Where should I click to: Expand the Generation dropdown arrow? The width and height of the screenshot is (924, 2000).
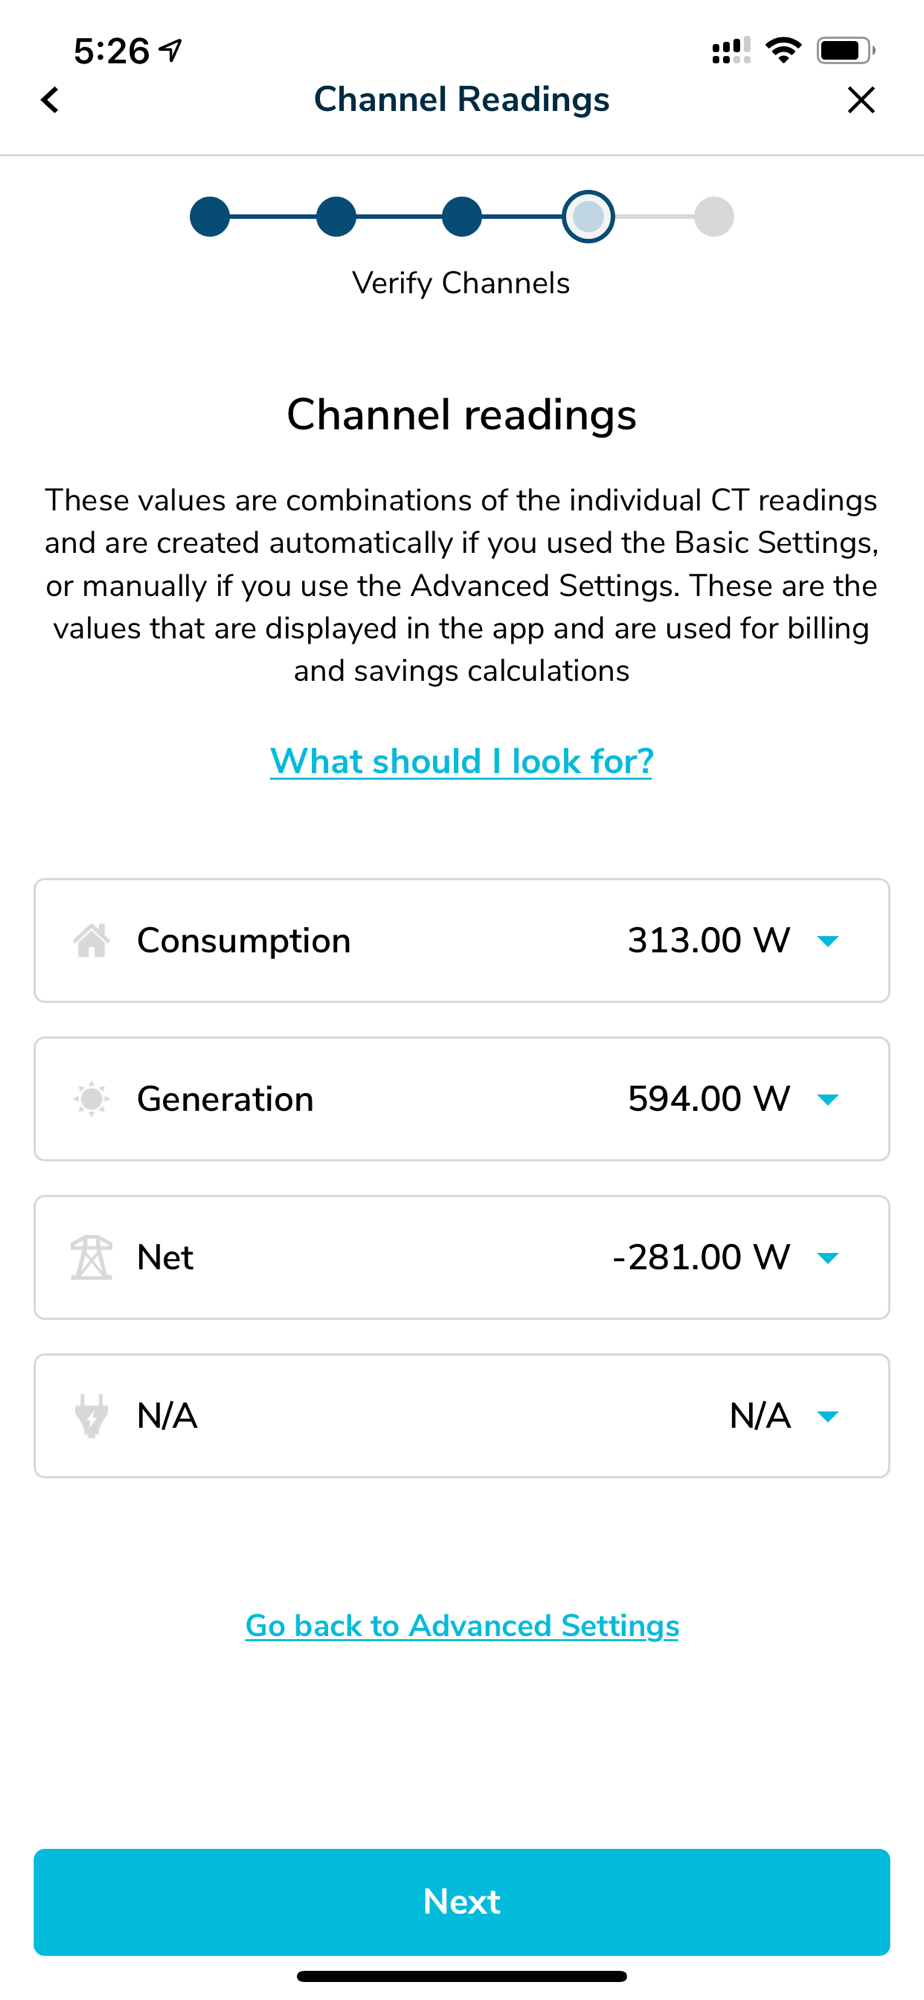828,1099
